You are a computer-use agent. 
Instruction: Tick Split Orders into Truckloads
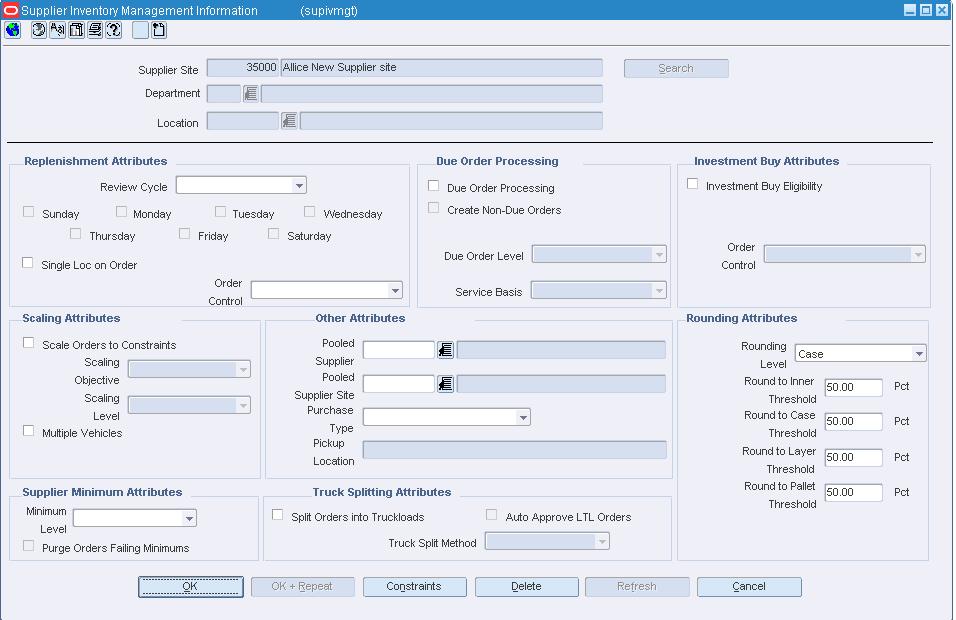[277, 515]
